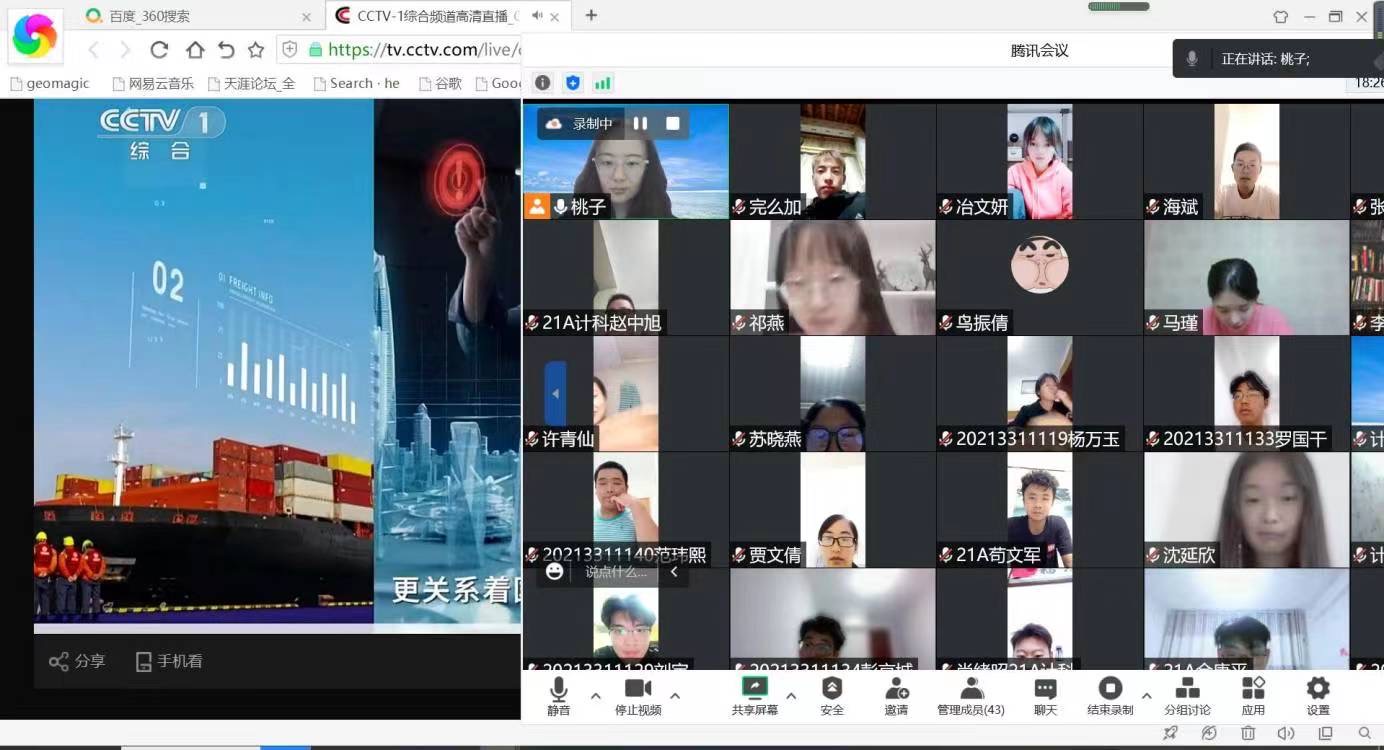Open the Share Screen (共享屏幕) tool
This screenshot has height=750, width=1384.
click(754, 695)
